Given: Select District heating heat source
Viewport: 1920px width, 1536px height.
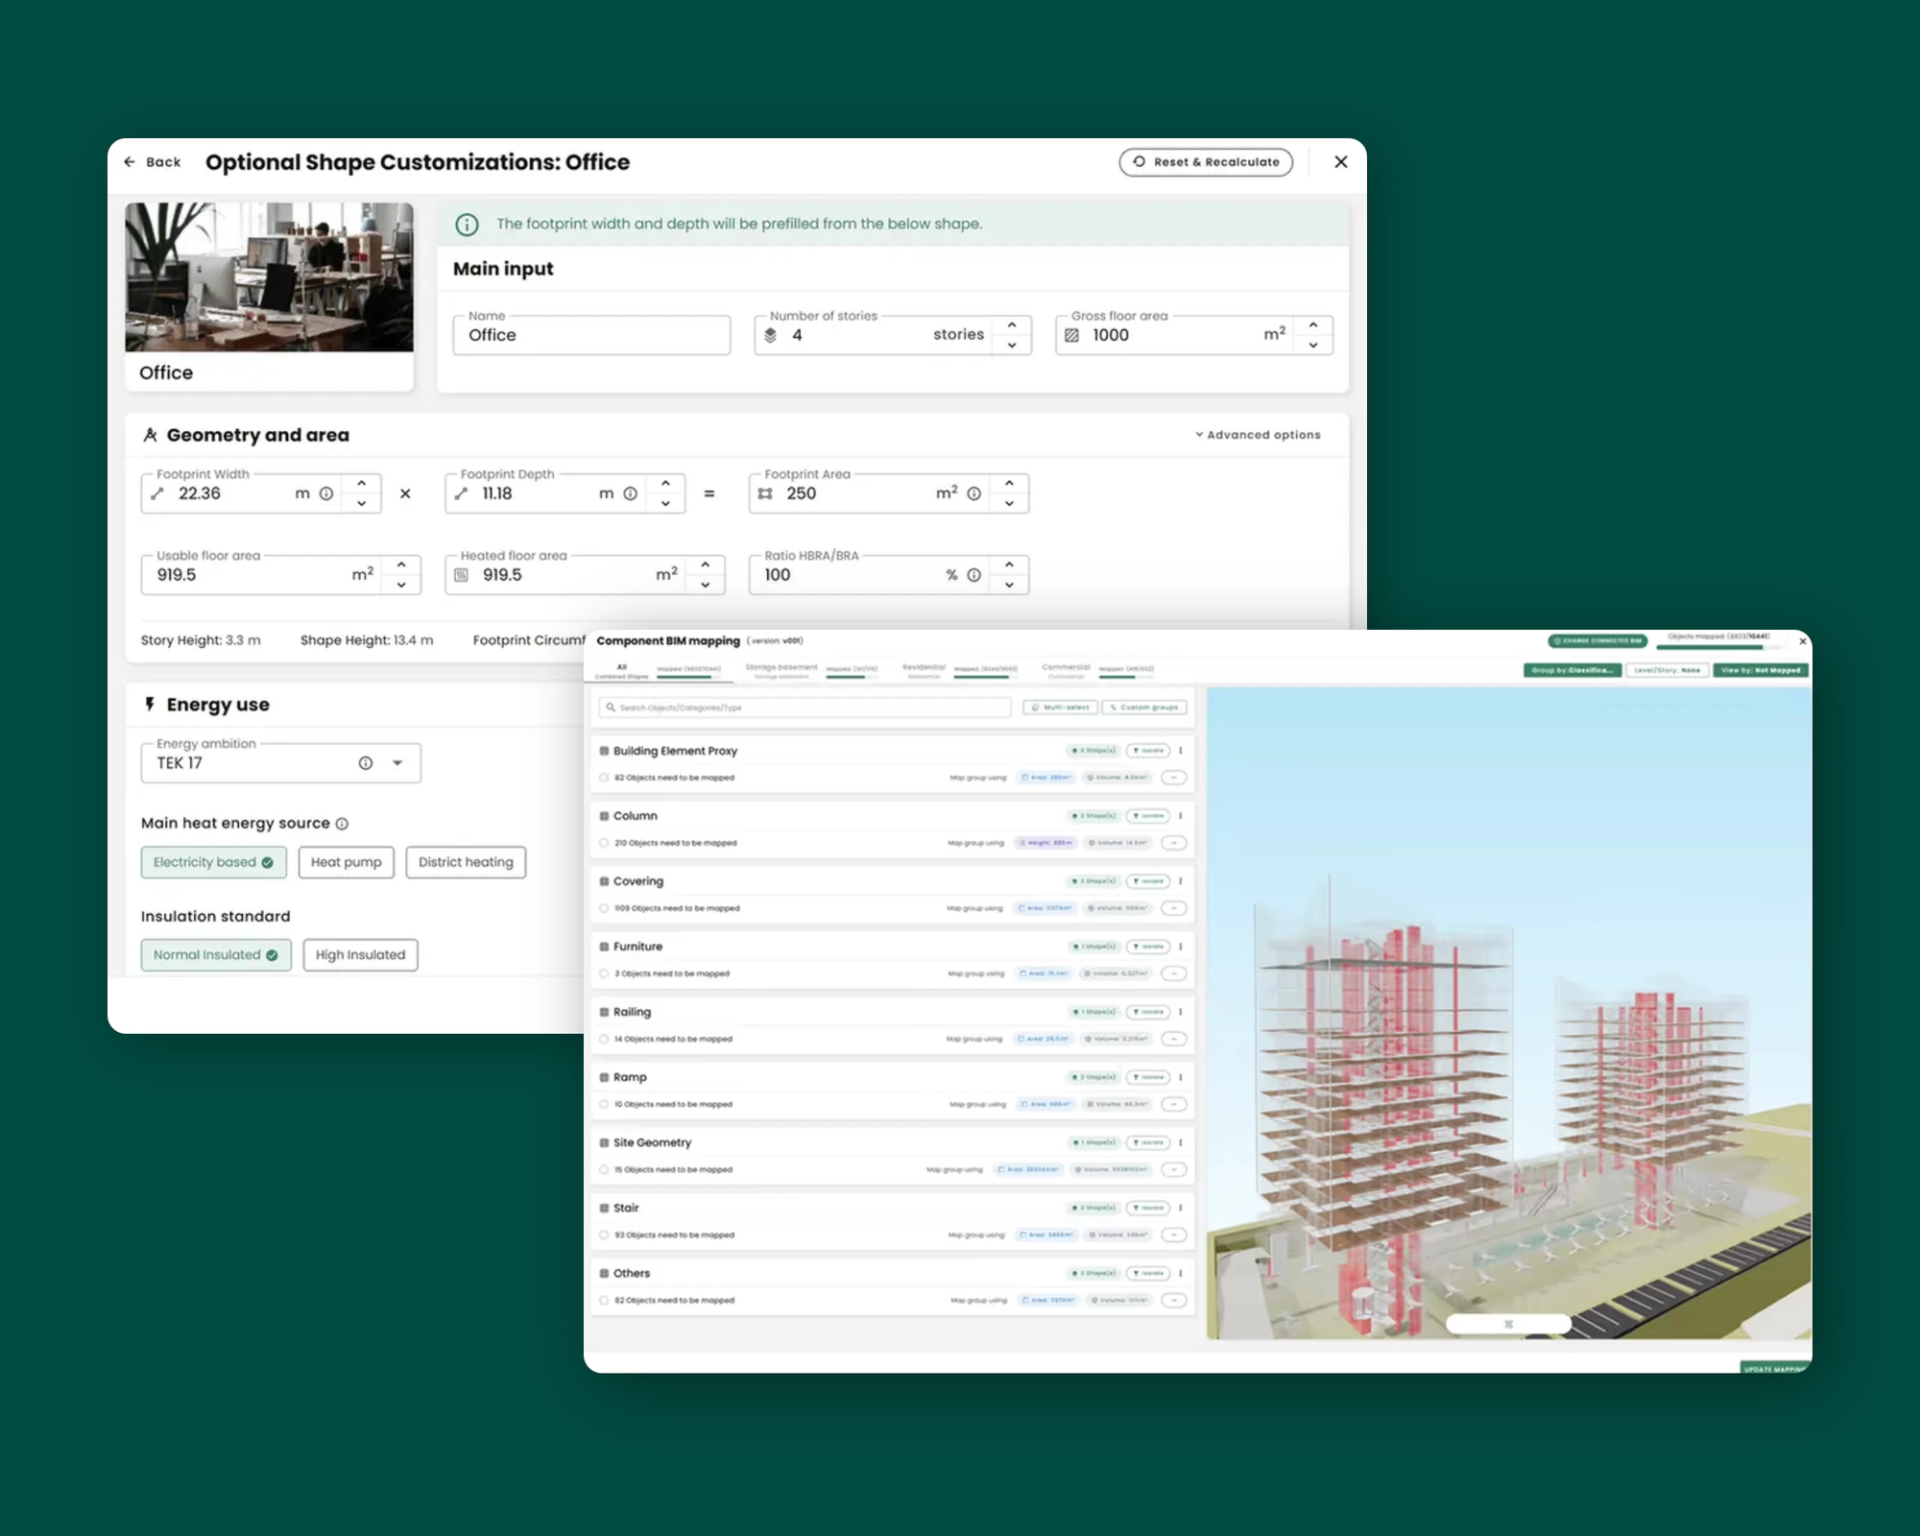Looking at the screenshot, I should 466,862.
